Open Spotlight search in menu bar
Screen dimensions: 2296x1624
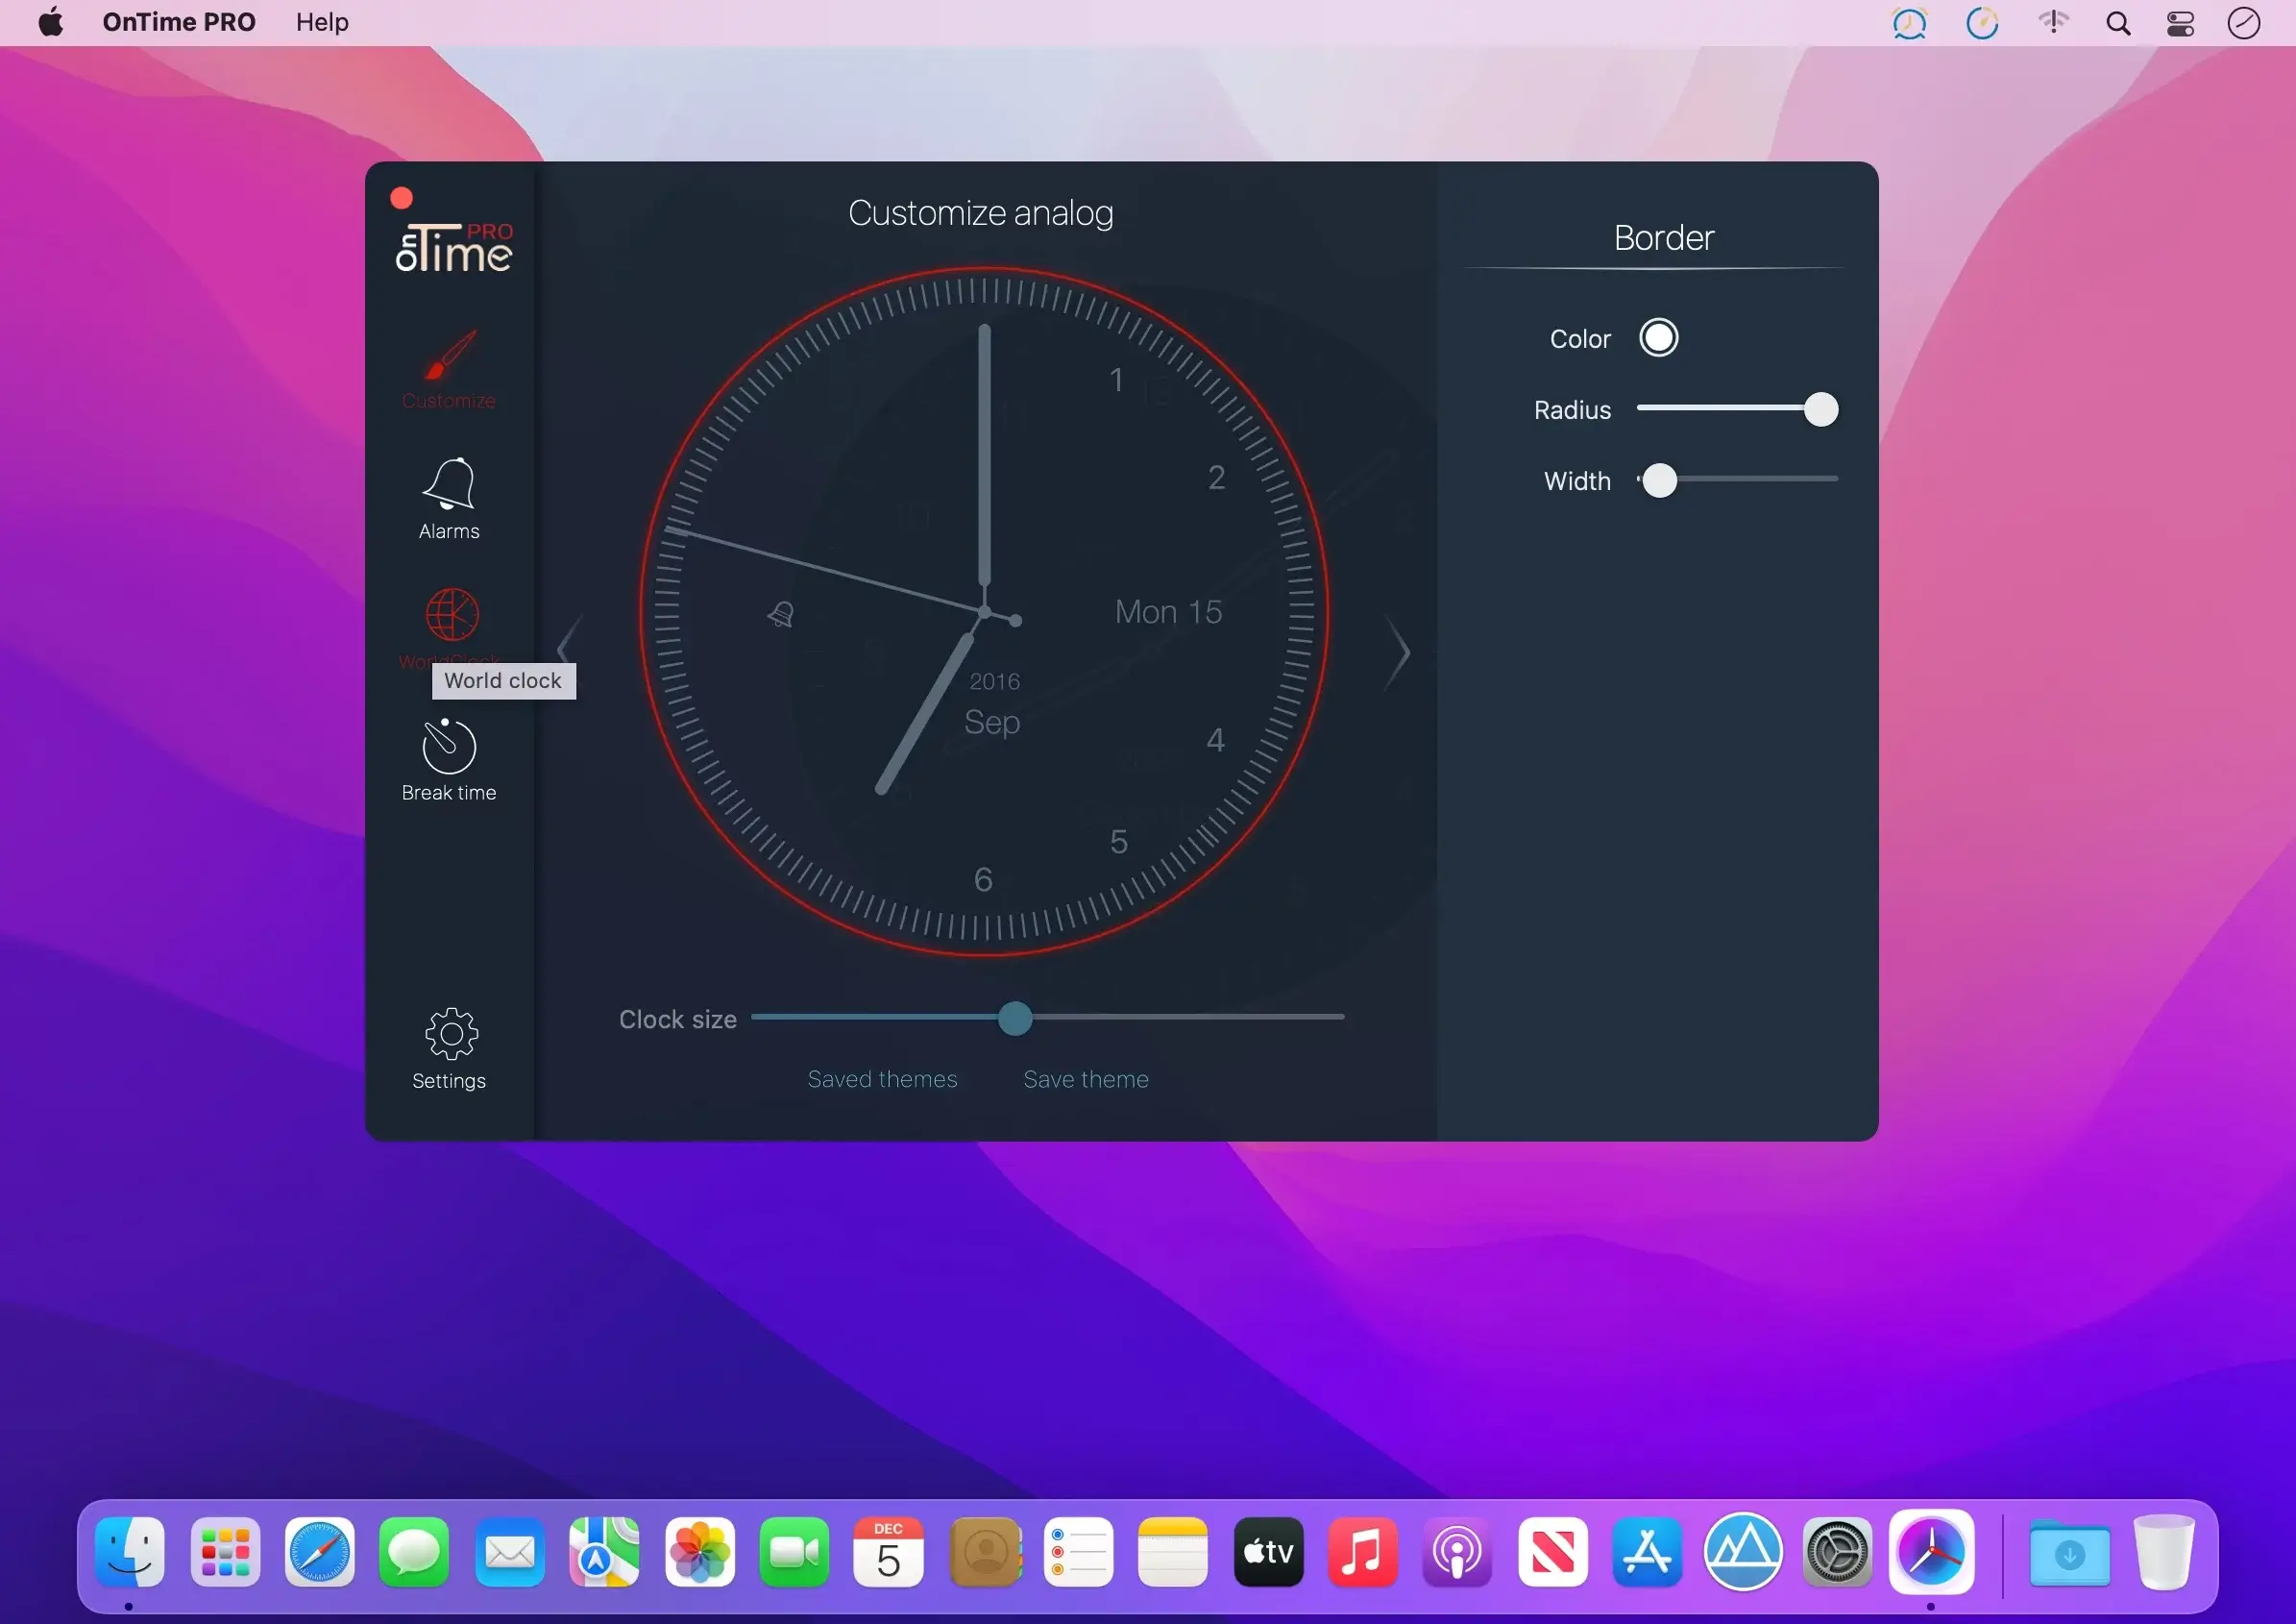coord(2118,23)
